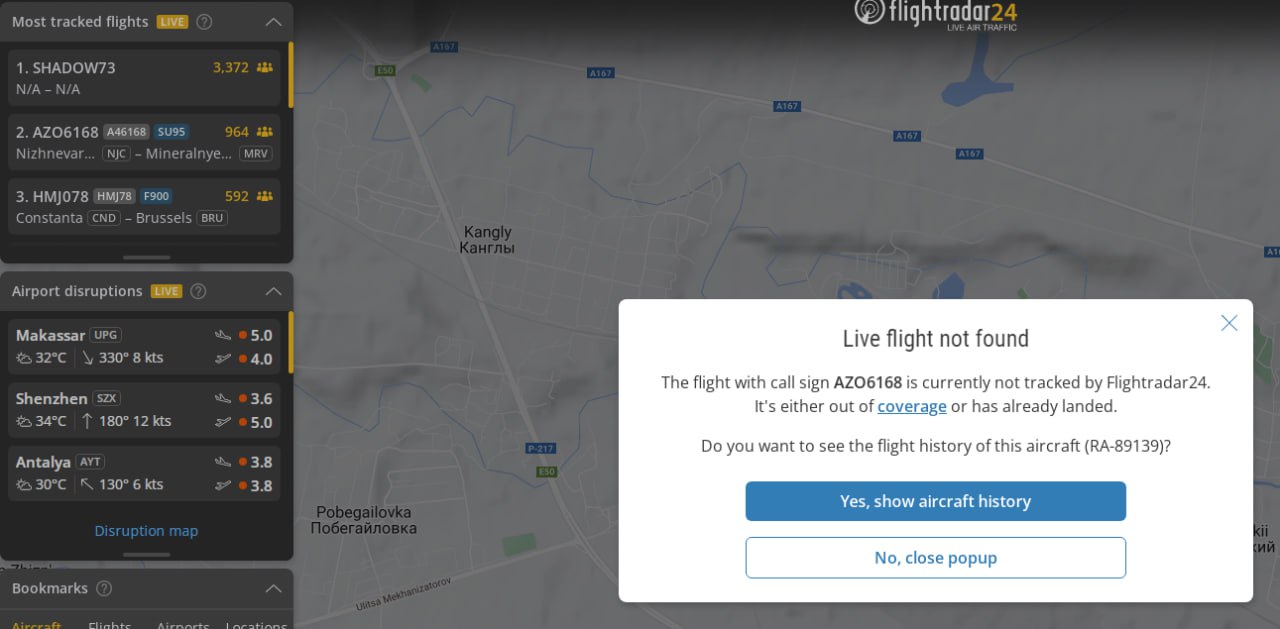1280x629 pixels.
Task: Click help icon beside Airport disruptions
Action: coord(198,291)
